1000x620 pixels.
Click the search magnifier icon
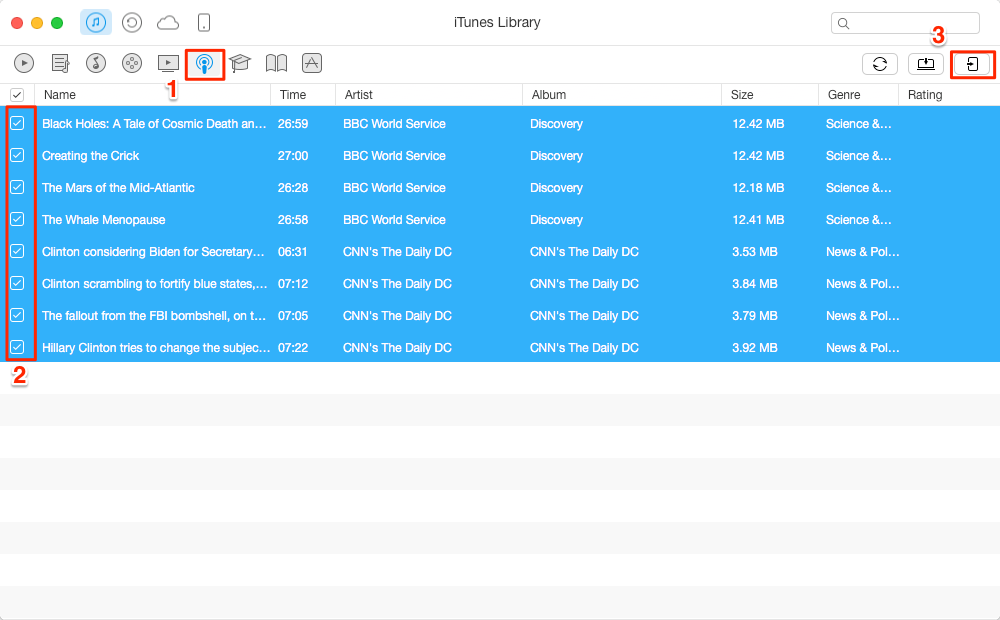[x=843, y=24]
